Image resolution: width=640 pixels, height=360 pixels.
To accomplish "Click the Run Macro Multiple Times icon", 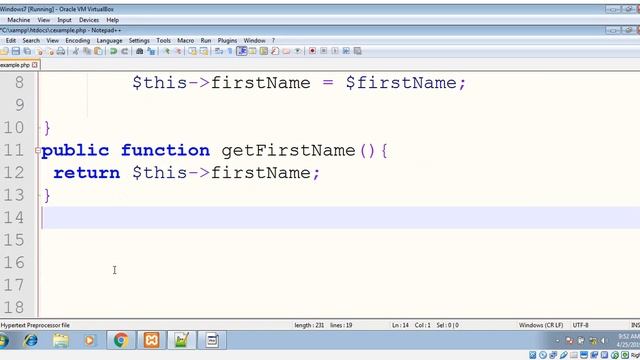I will [x=346, y=51].
